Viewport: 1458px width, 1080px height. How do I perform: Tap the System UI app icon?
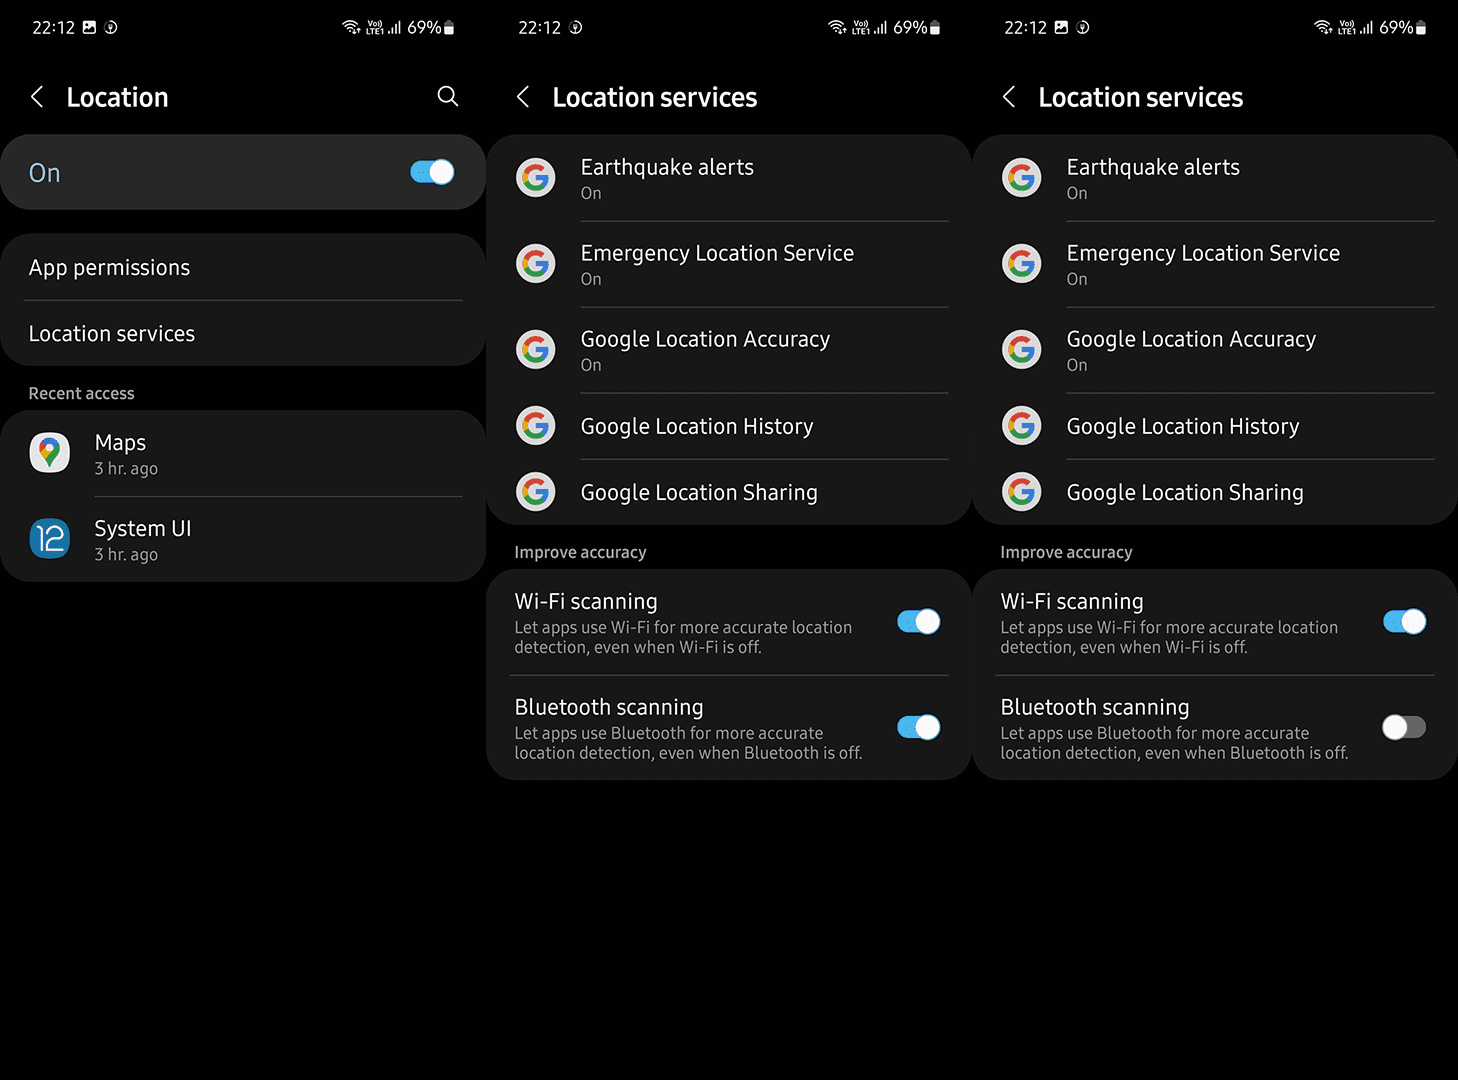click(x=50, y=539)
